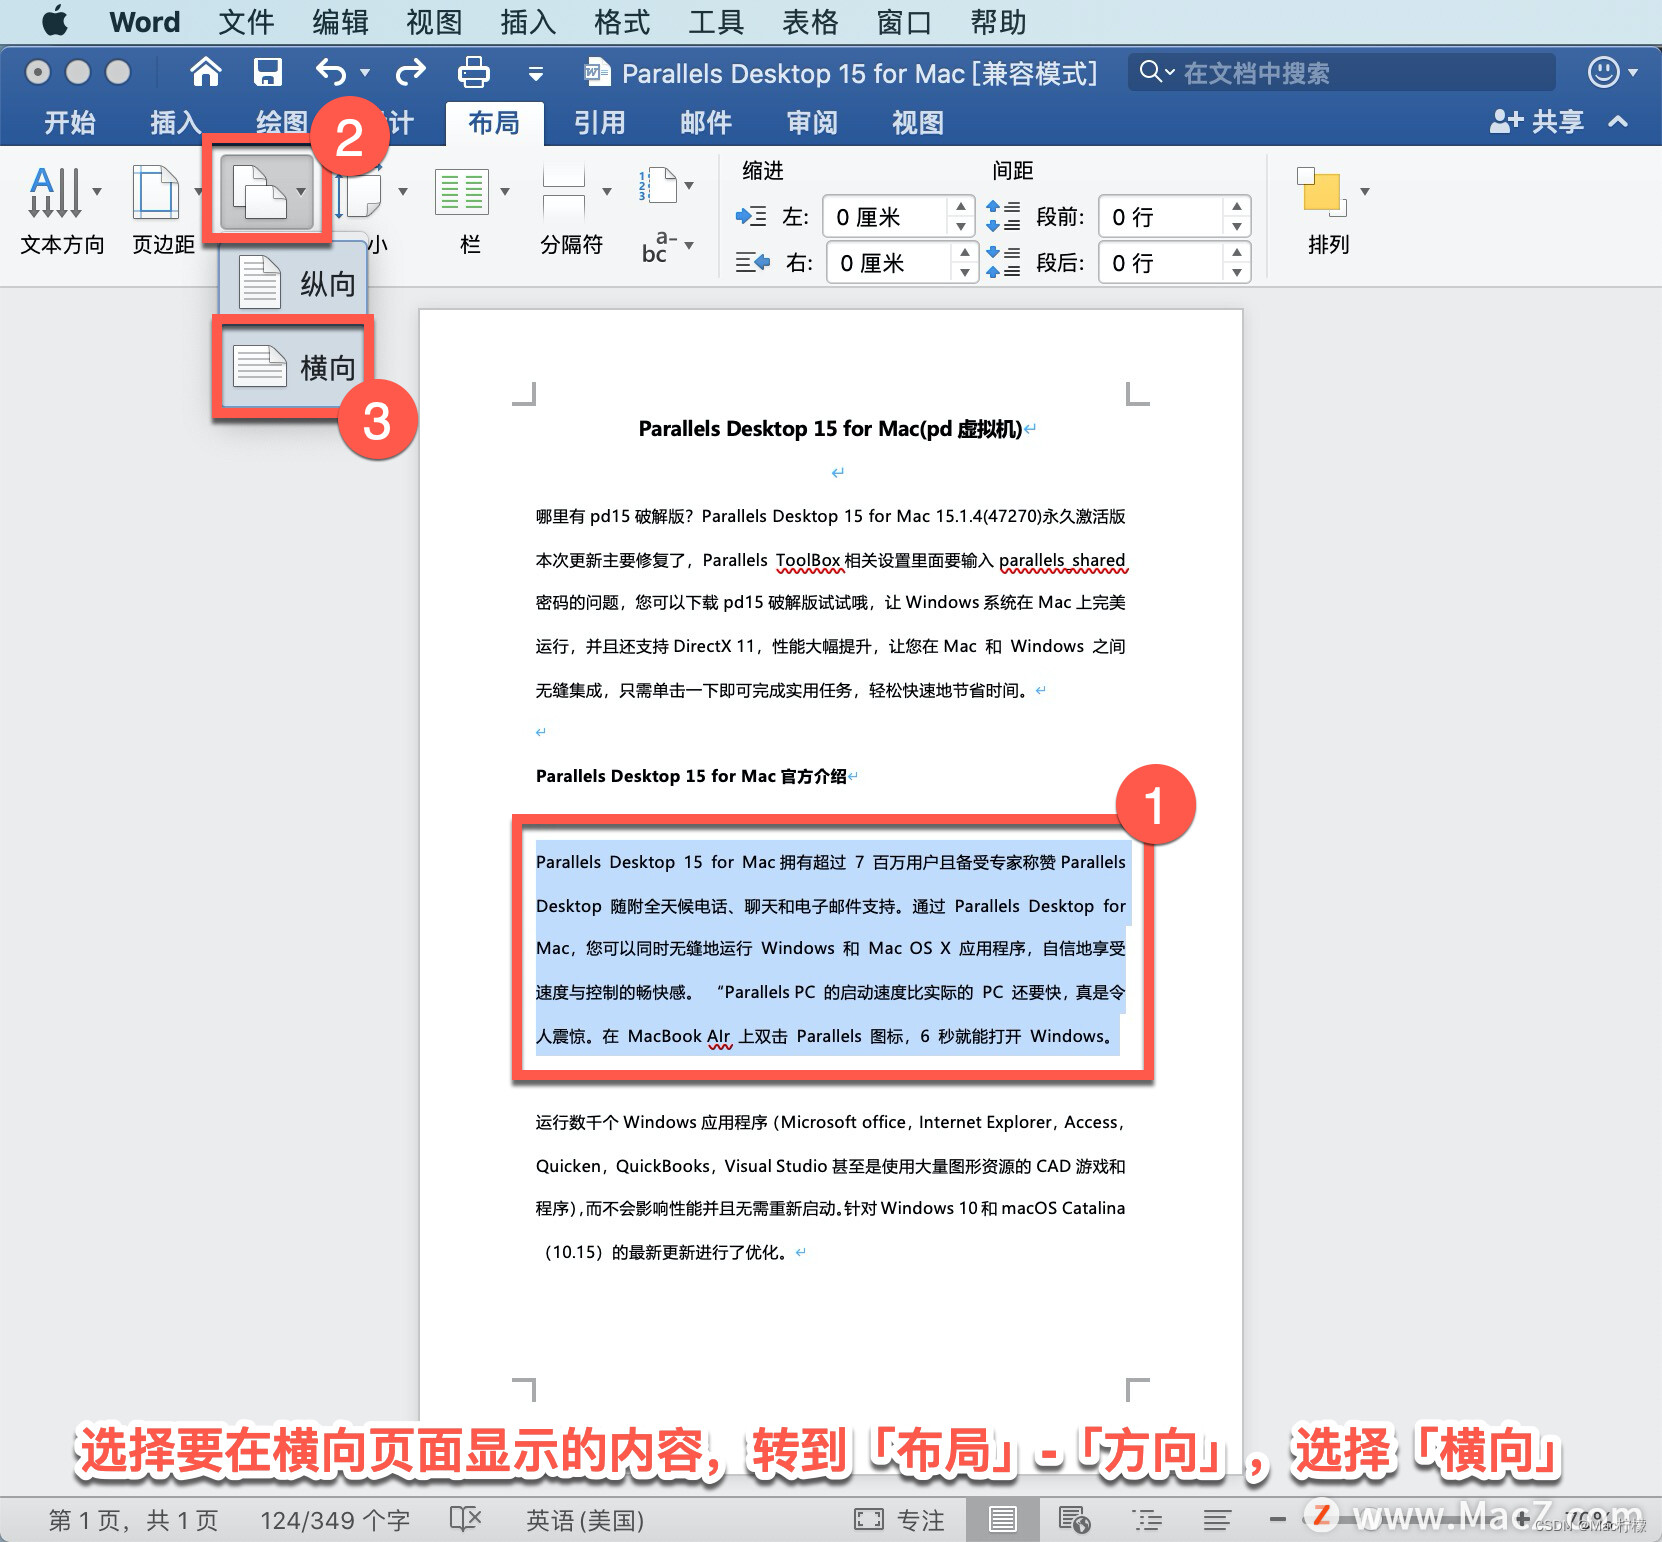Click the 排列 arrange icon
This screenshot has height=1542, width=1662.
tap(1321, 192)
